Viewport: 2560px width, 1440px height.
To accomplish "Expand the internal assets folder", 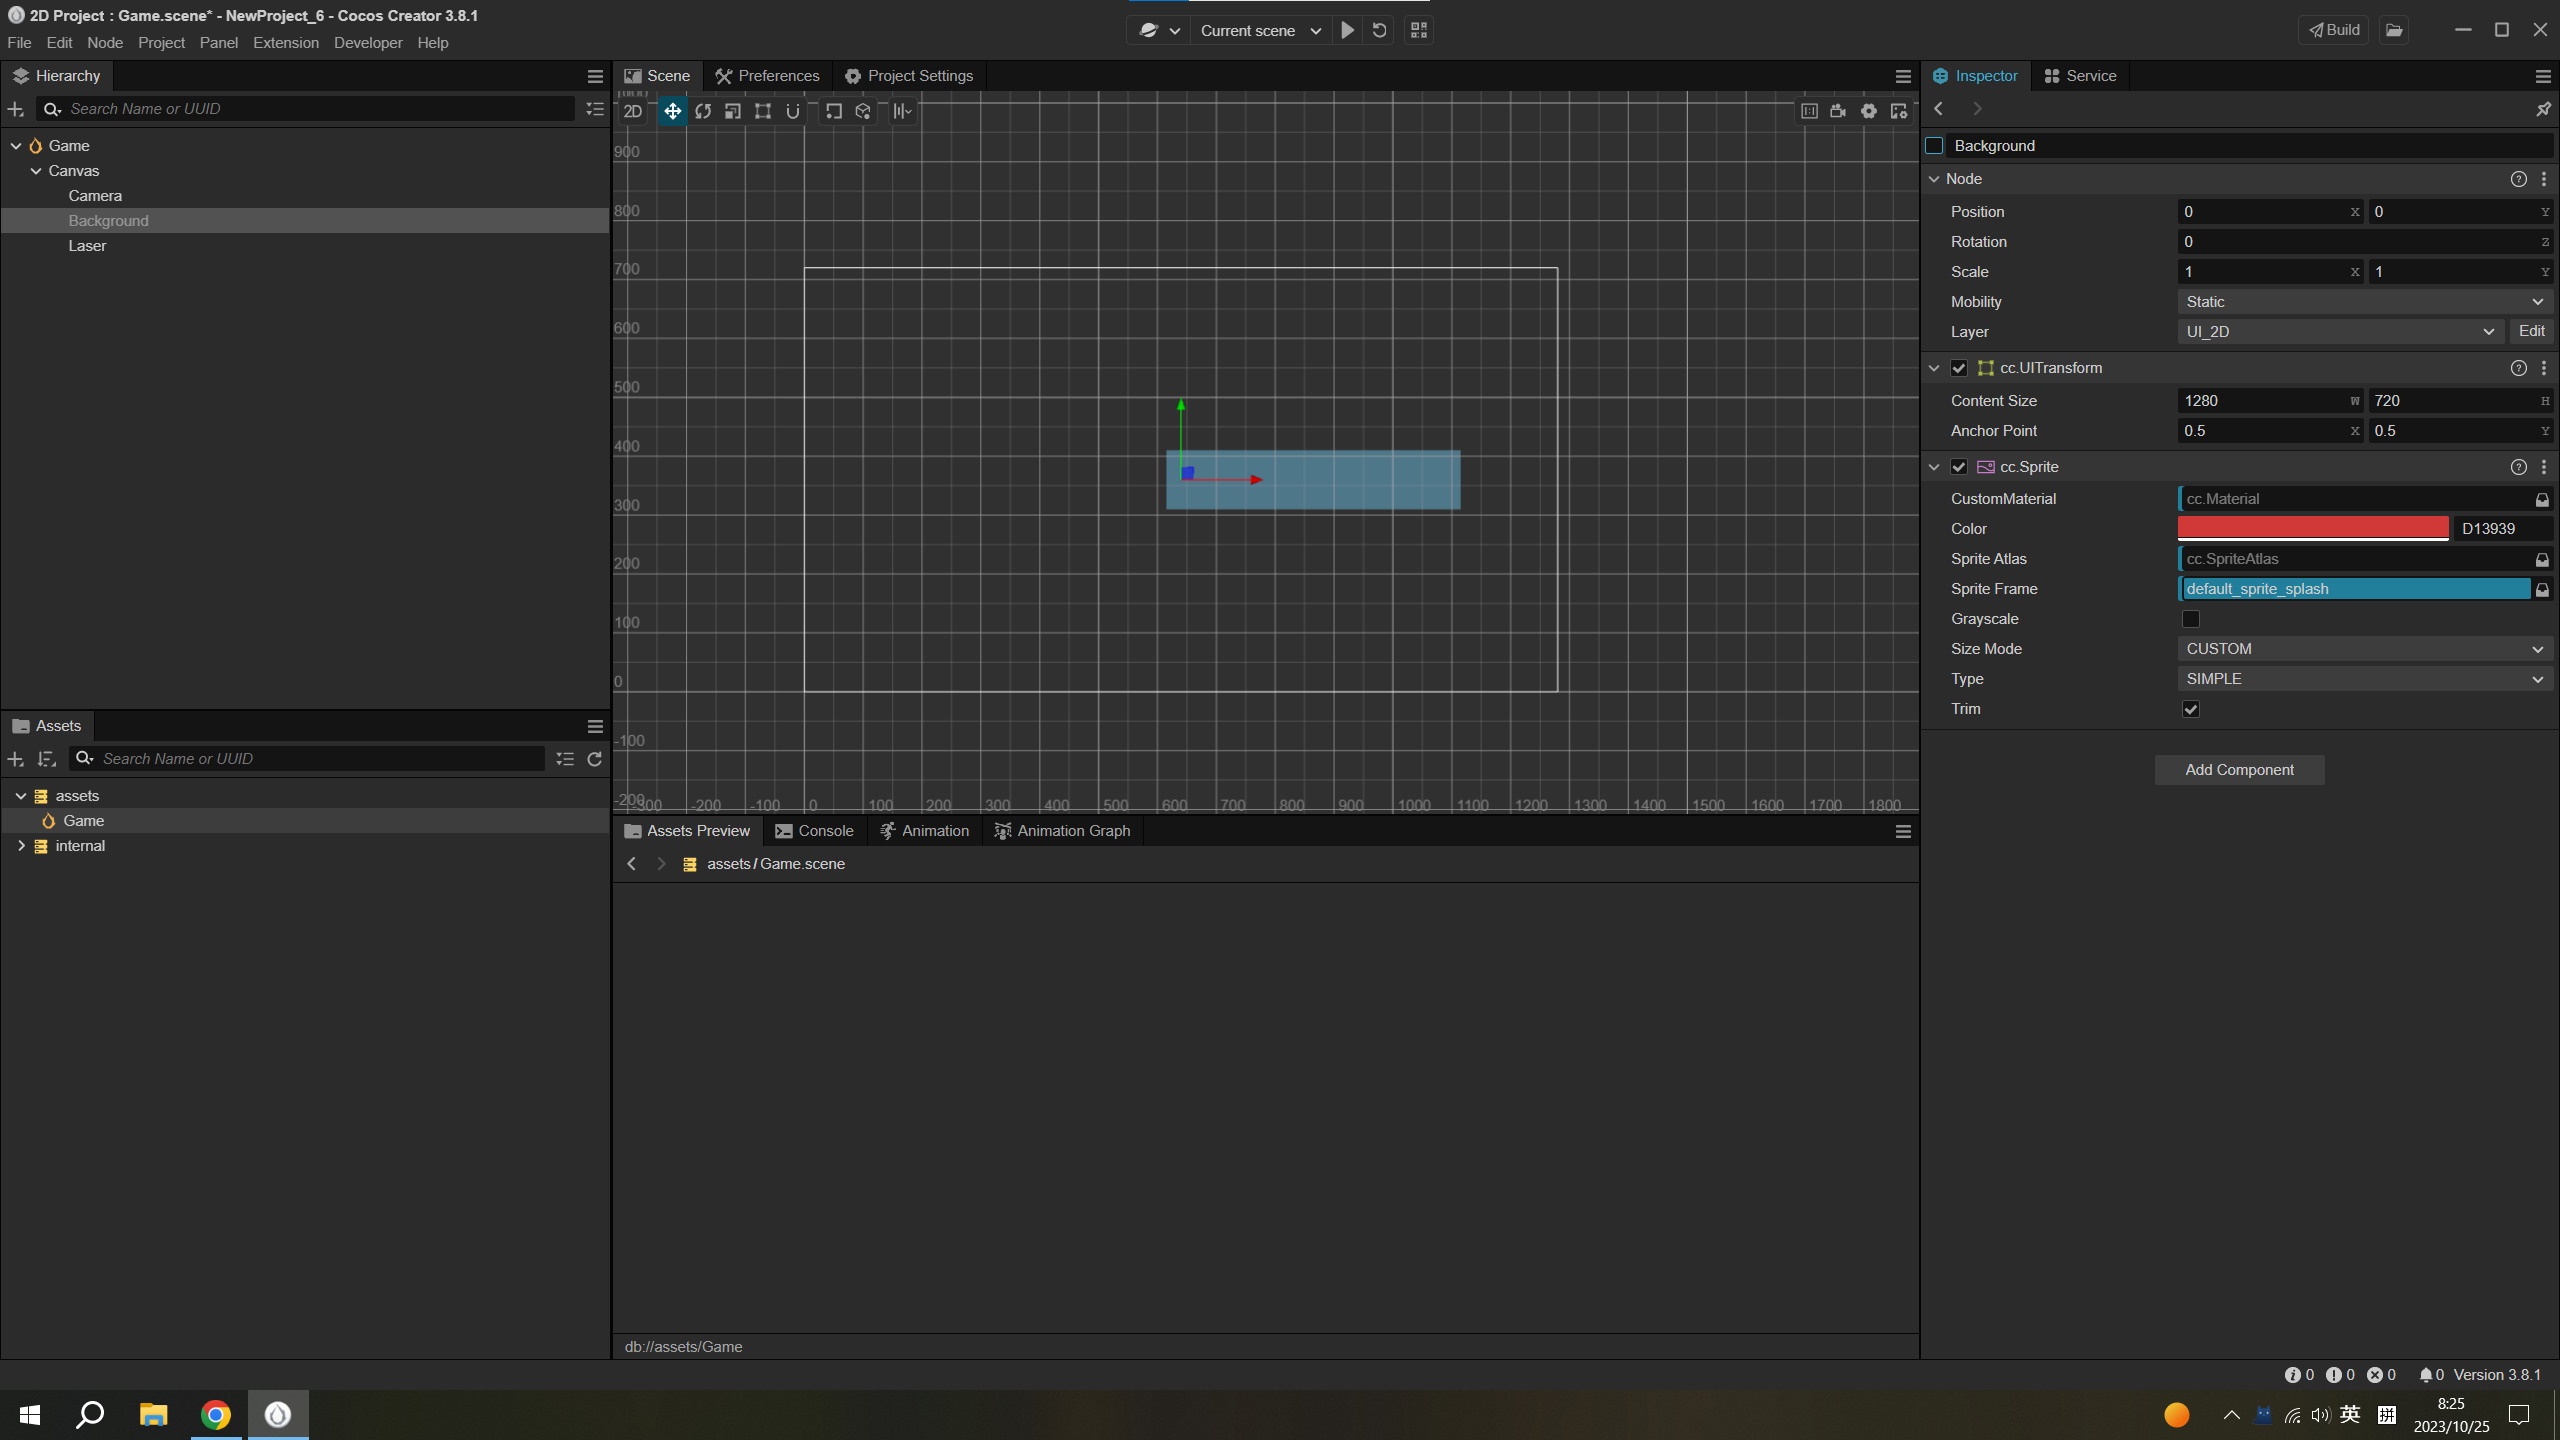I will 21,845.
